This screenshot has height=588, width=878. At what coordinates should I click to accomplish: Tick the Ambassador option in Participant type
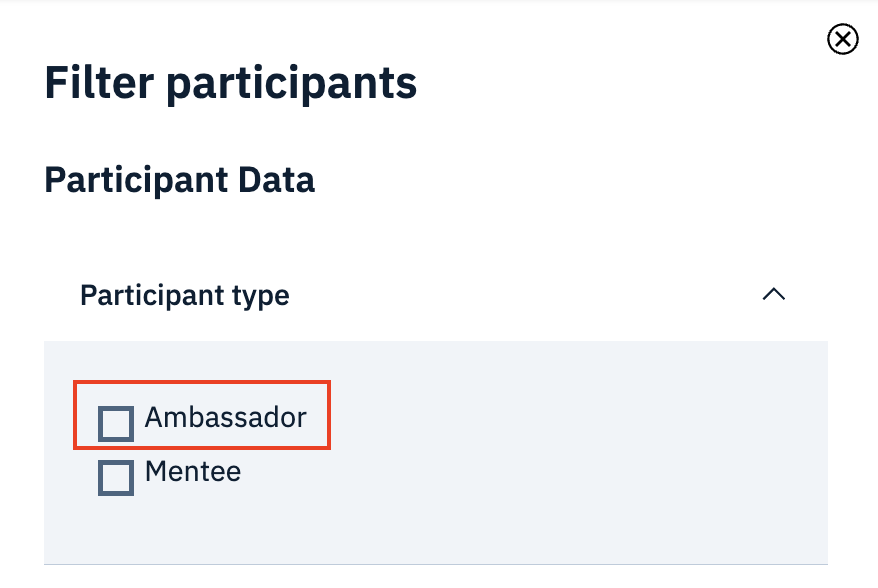click(x=116, y=422)
